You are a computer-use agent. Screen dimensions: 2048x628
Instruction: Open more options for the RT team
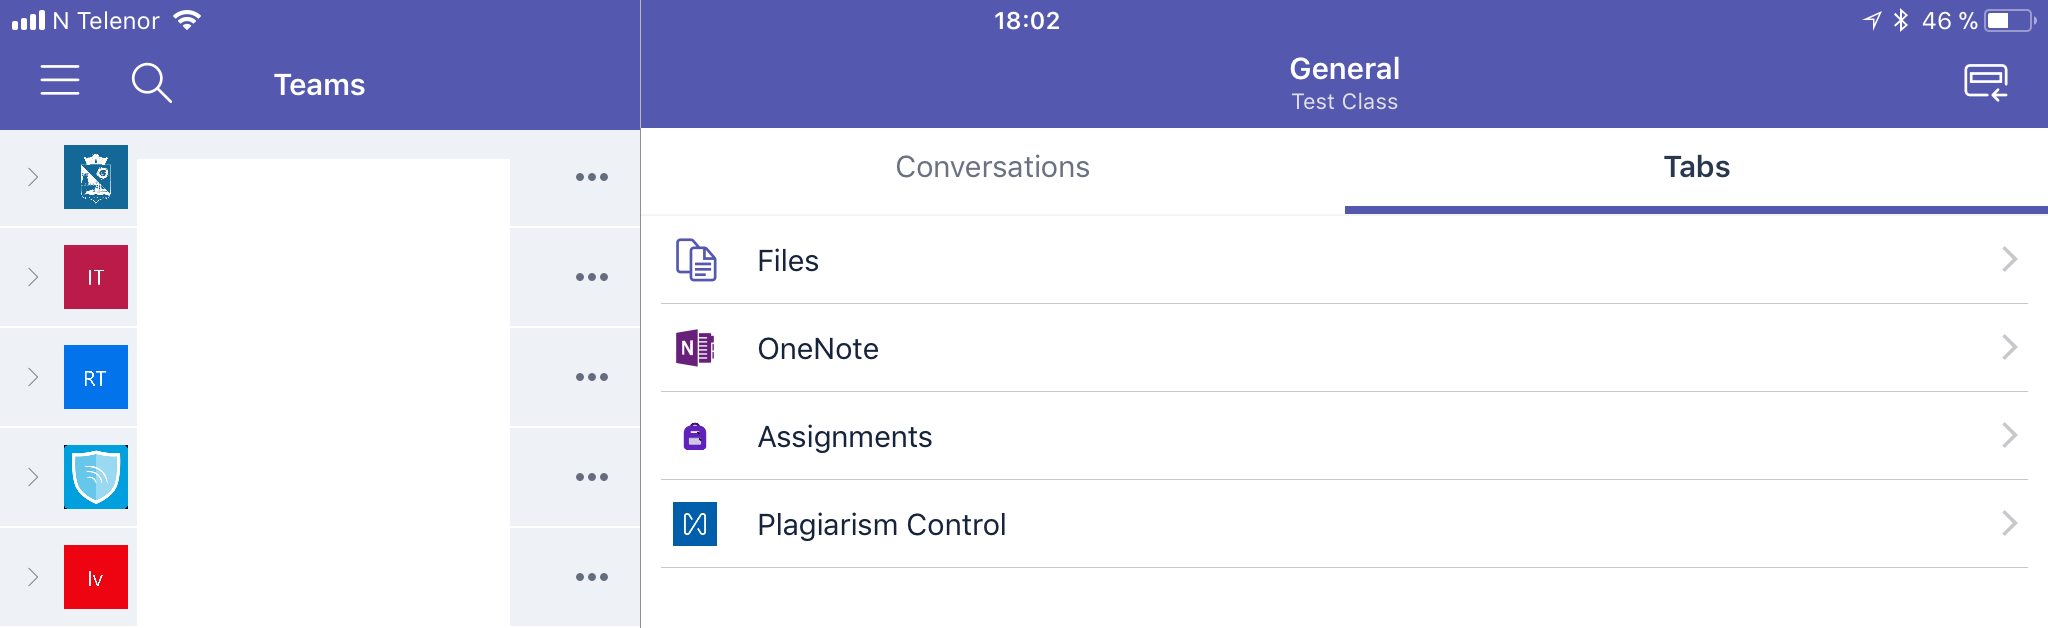tap(592, 377)
